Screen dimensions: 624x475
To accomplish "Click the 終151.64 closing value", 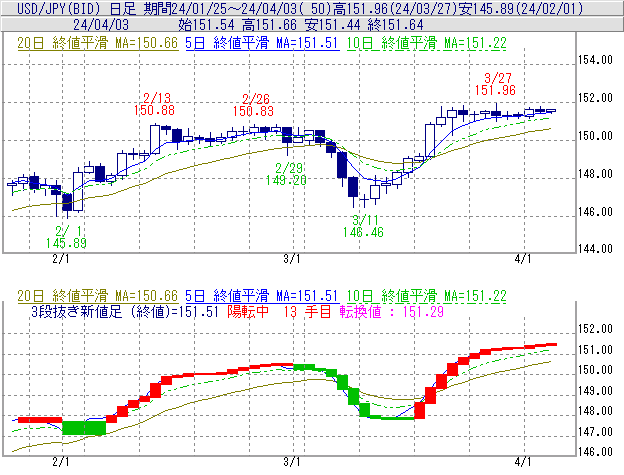I will (x=395, y=25).
